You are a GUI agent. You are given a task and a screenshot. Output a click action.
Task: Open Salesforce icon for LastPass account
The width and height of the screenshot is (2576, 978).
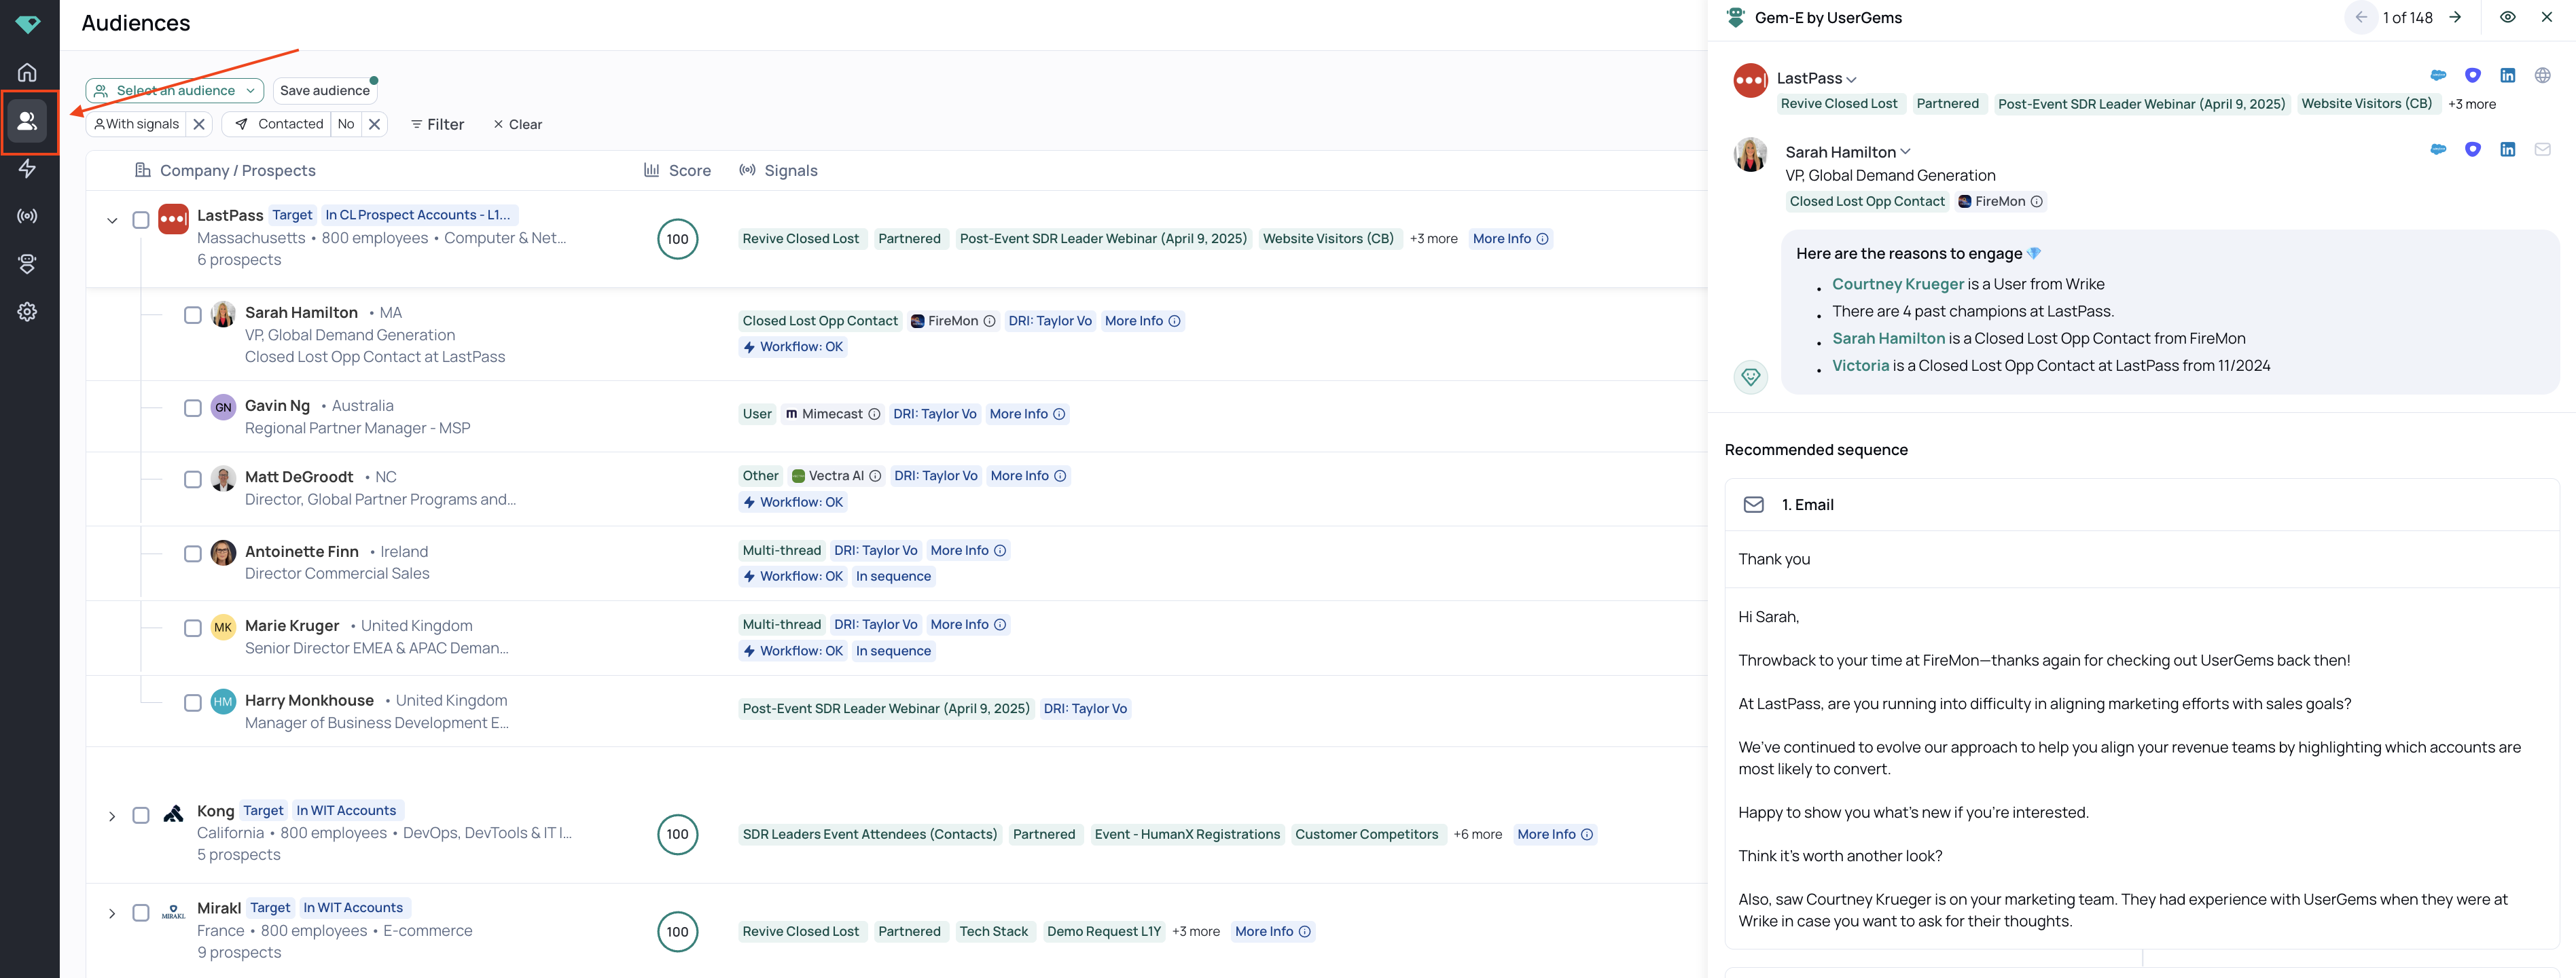[2438, 75]
